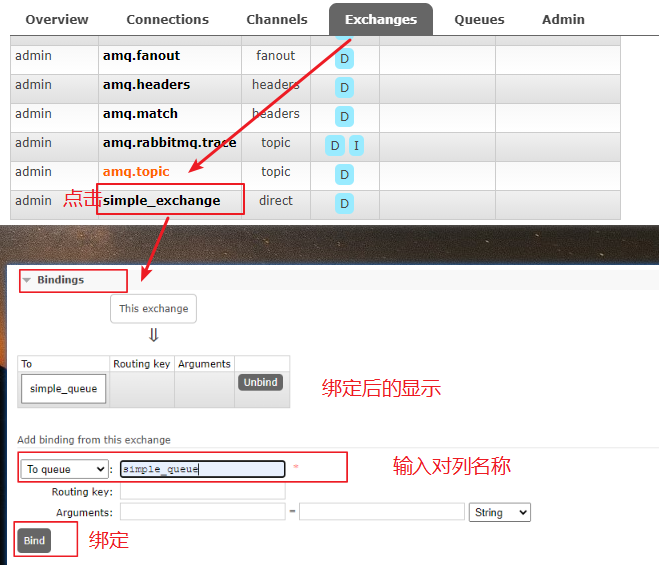Switch to the Admin tab
This screenshot has height=565, width=659.
click(563, 20)
